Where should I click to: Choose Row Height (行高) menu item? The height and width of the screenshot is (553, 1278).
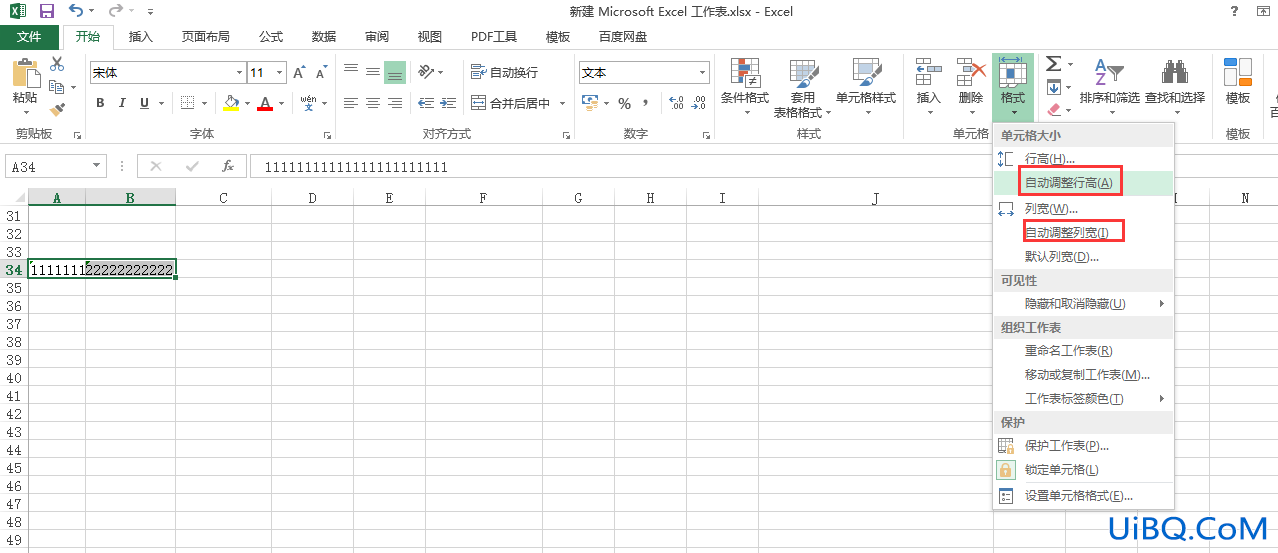(1084, 159)
